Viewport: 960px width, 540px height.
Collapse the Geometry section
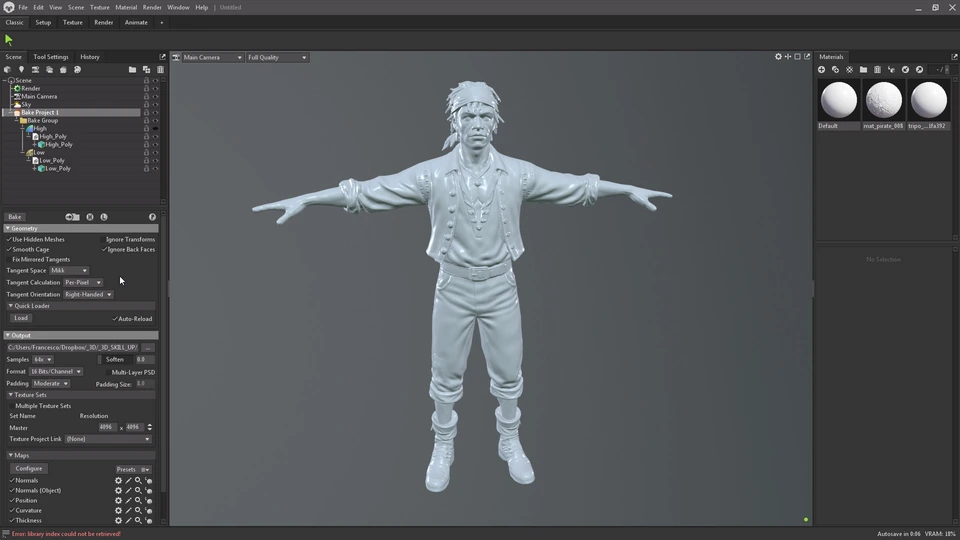coord(80,228)
